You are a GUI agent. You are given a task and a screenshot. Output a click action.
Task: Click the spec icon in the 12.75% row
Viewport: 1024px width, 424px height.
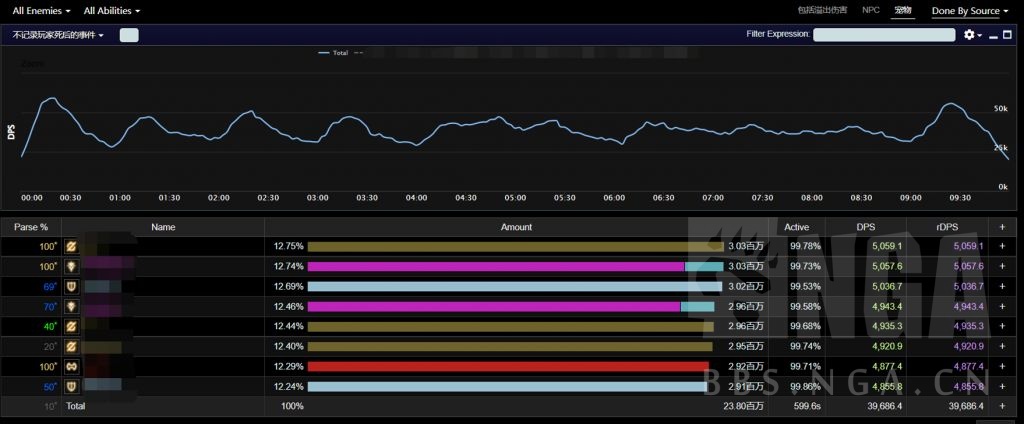(x=71, y=246)
